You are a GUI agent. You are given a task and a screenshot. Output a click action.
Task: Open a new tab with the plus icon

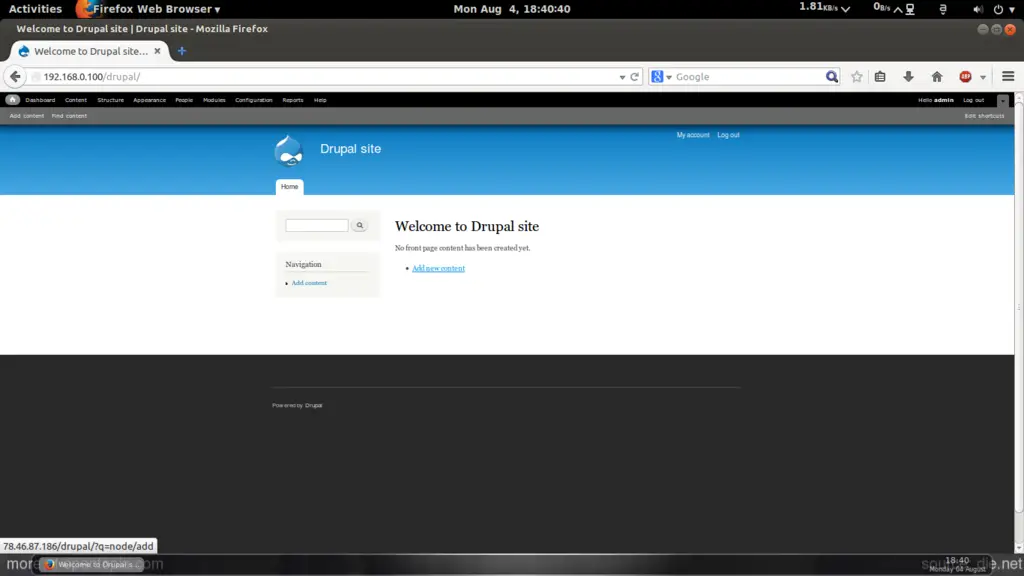[182, 51]
